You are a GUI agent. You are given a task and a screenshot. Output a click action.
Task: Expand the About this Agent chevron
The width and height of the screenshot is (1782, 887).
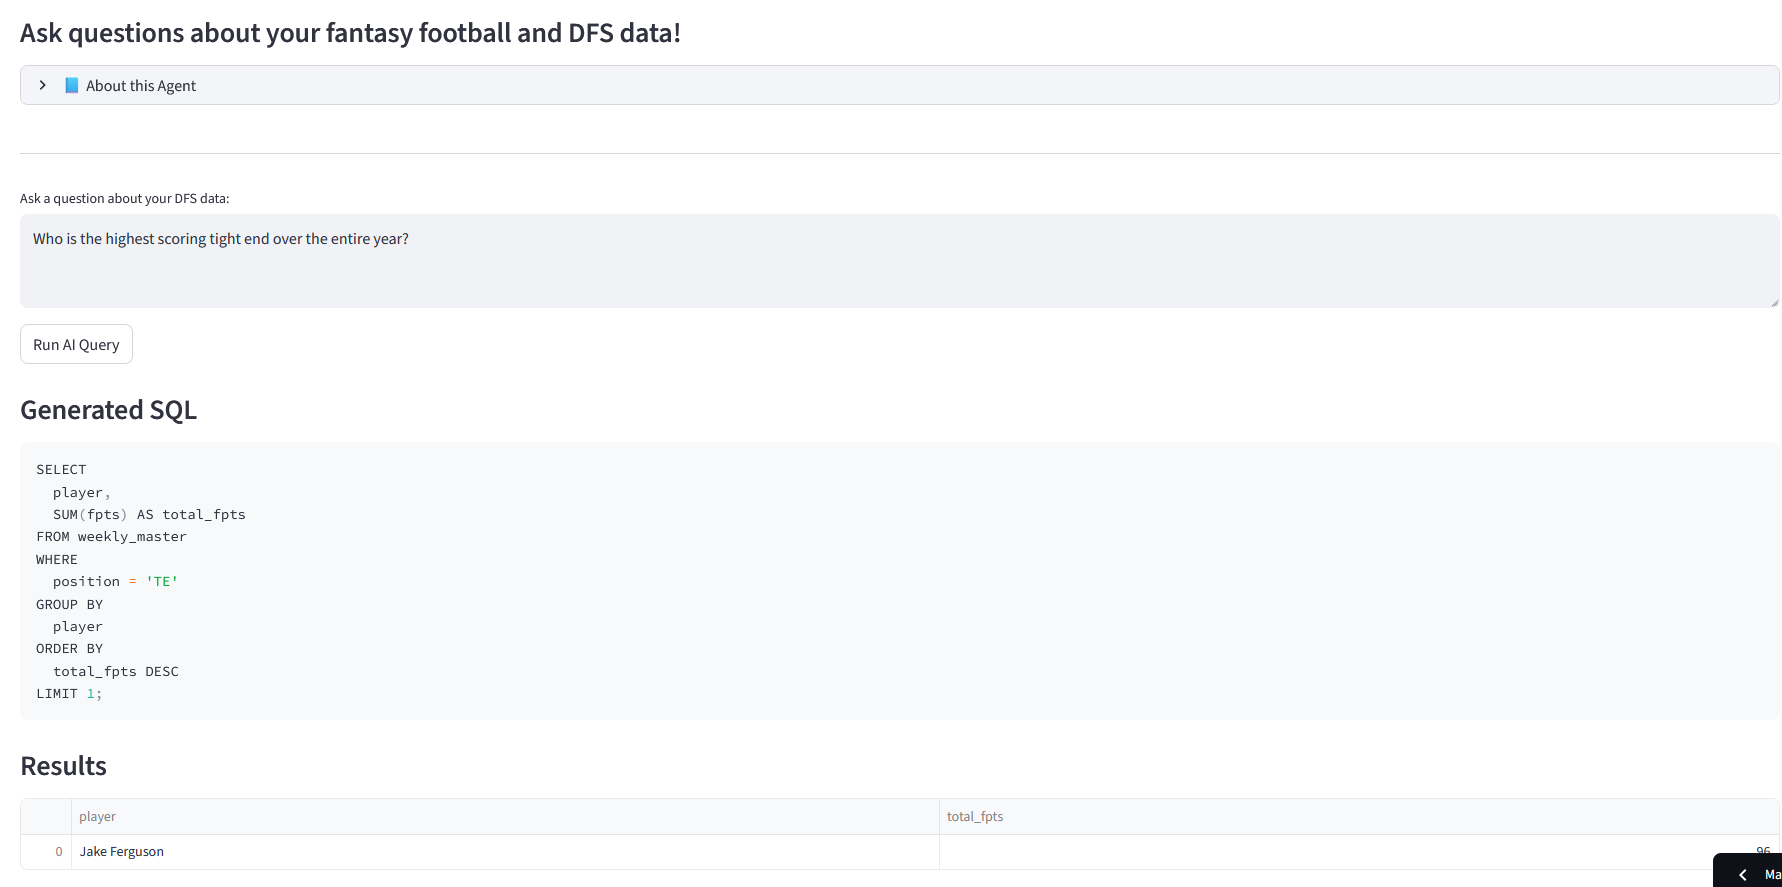click(x=43, y=85)
